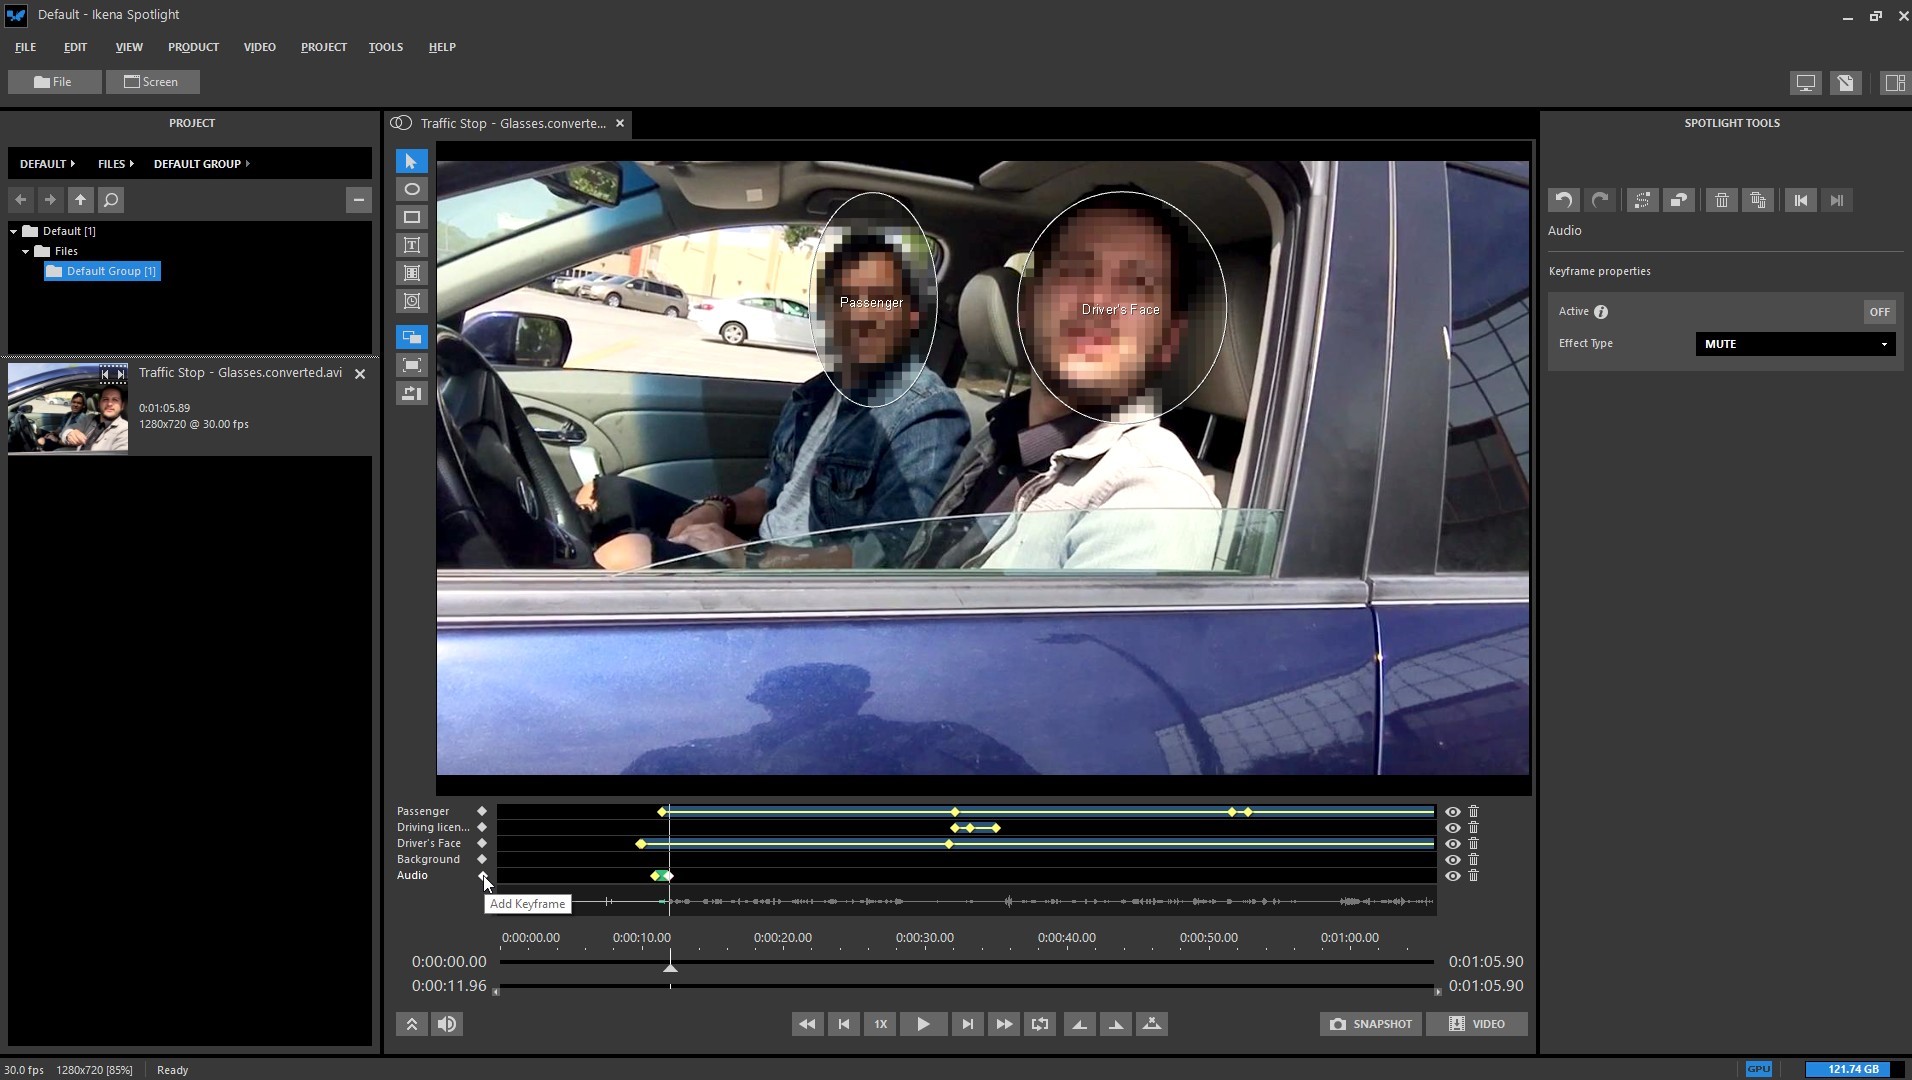Screen dimensions: 1912x1080
Task: Click the undo icon in Spotlight Tools
Action: point(1564,200)
